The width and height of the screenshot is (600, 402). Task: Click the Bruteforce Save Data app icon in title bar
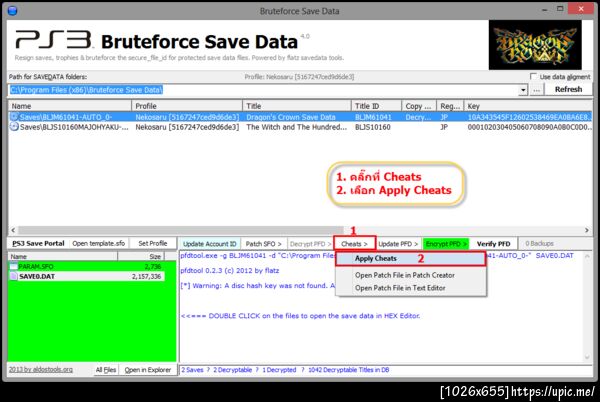click(x=12, y=11)
